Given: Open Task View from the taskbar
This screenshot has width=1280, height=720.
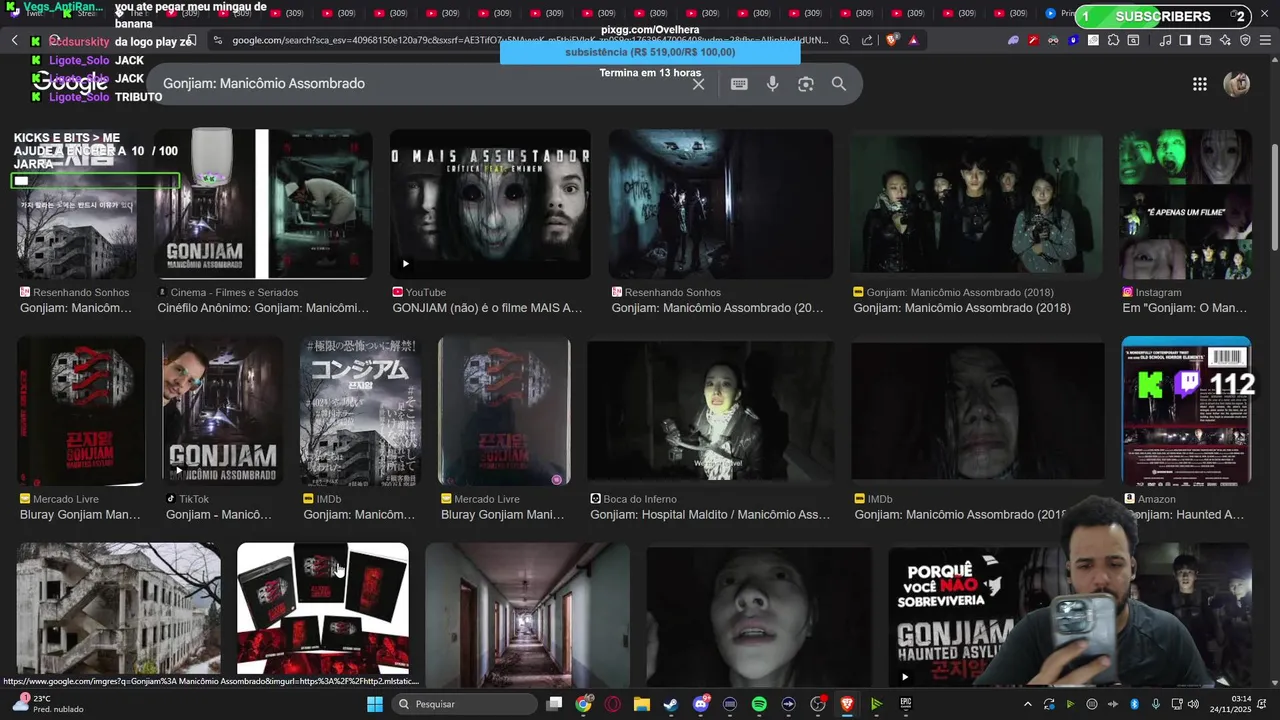Looking at the screenshot, I should tap(555, 704).
